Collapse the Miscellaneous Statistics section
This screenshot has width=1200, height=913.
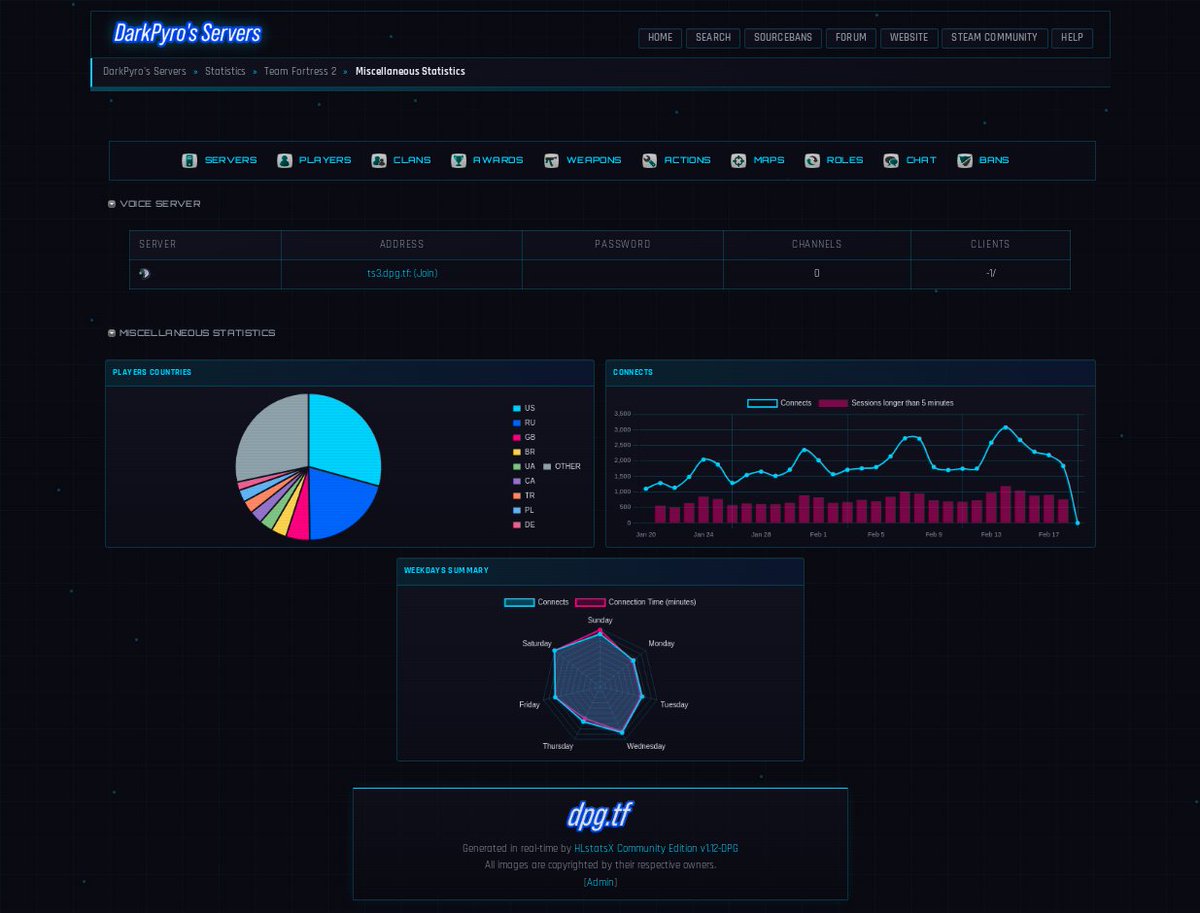112,333
